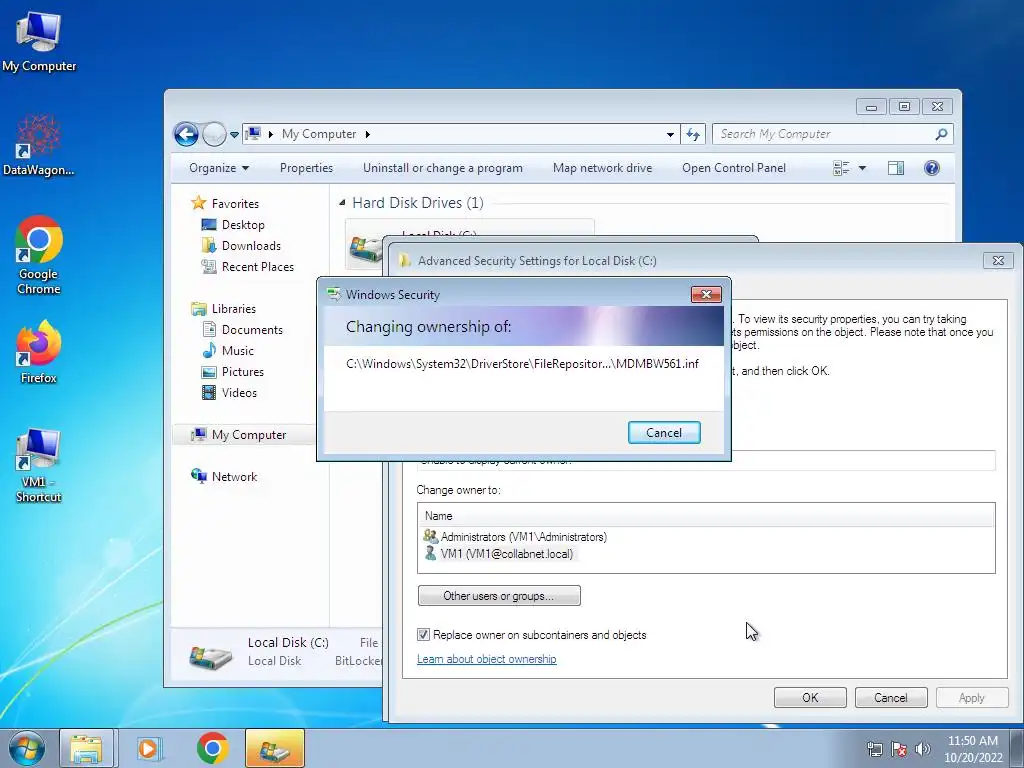The width and height of the screenshot is (1024, 768).
Task: Open Action Center flag icon
Action: tap(899, 750)
